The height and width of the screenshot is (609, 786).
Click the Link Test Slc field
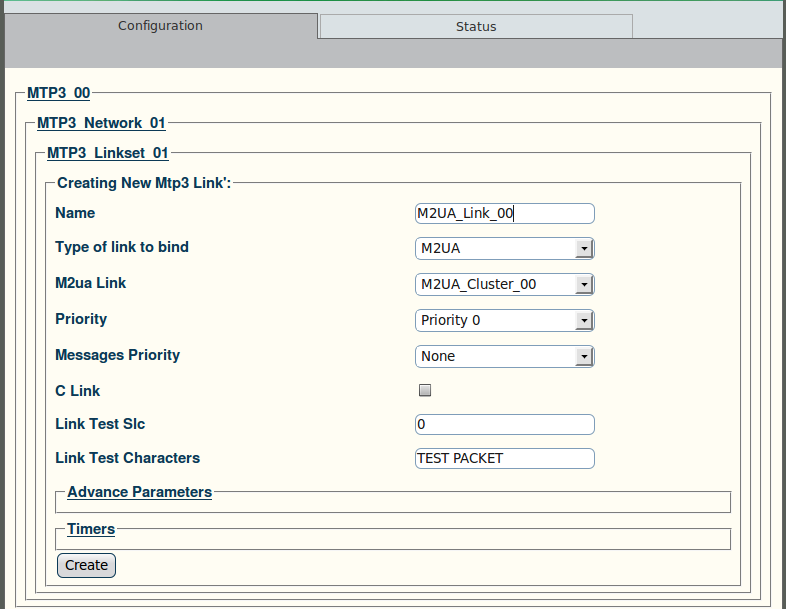point(505,425)
